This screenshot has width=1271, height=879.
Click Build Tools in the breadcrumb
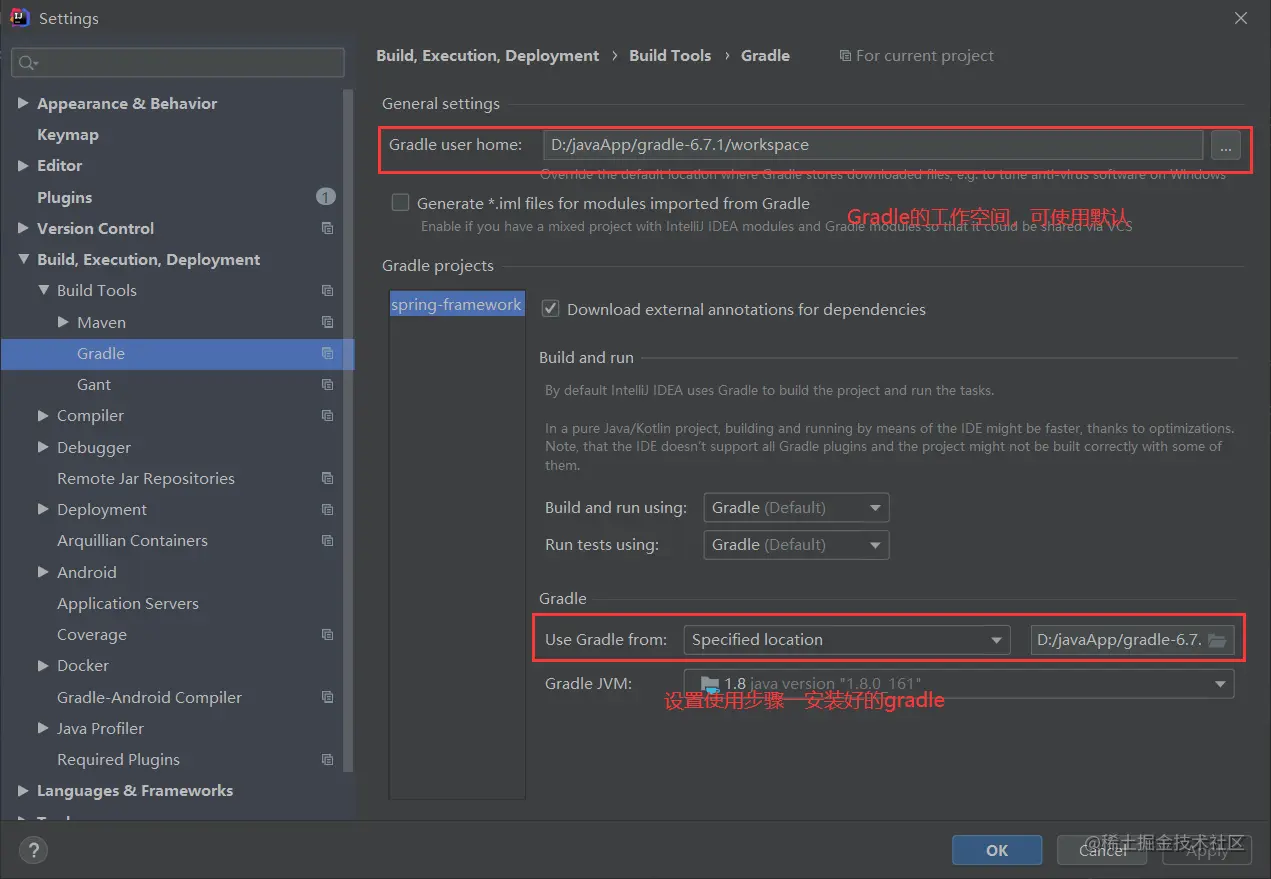coord(670,56)
